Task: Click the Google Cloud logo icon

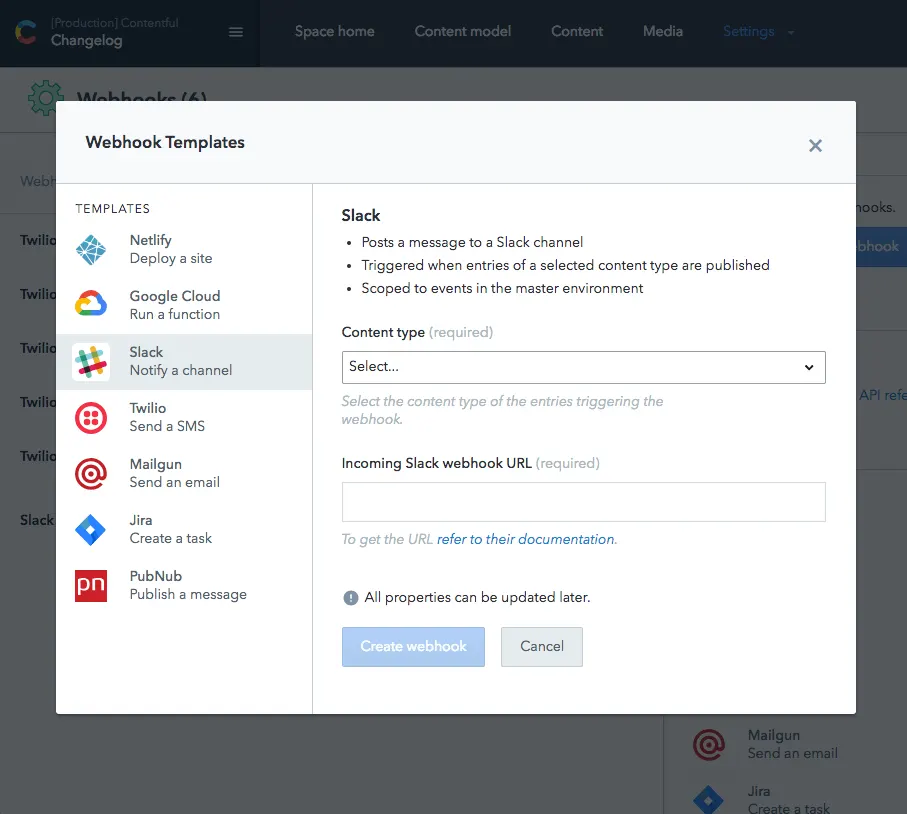Action: (x=91, y=304)
